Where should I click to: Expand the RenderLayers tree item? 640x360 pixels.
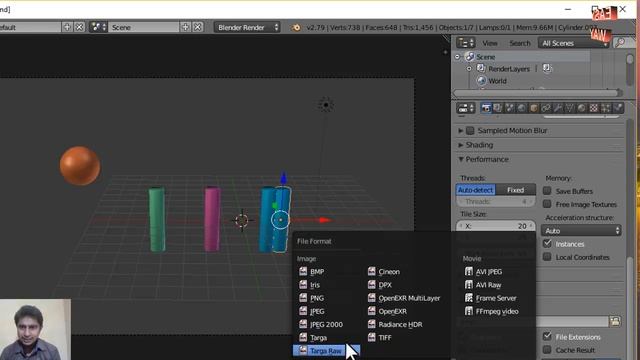point(469,69)
